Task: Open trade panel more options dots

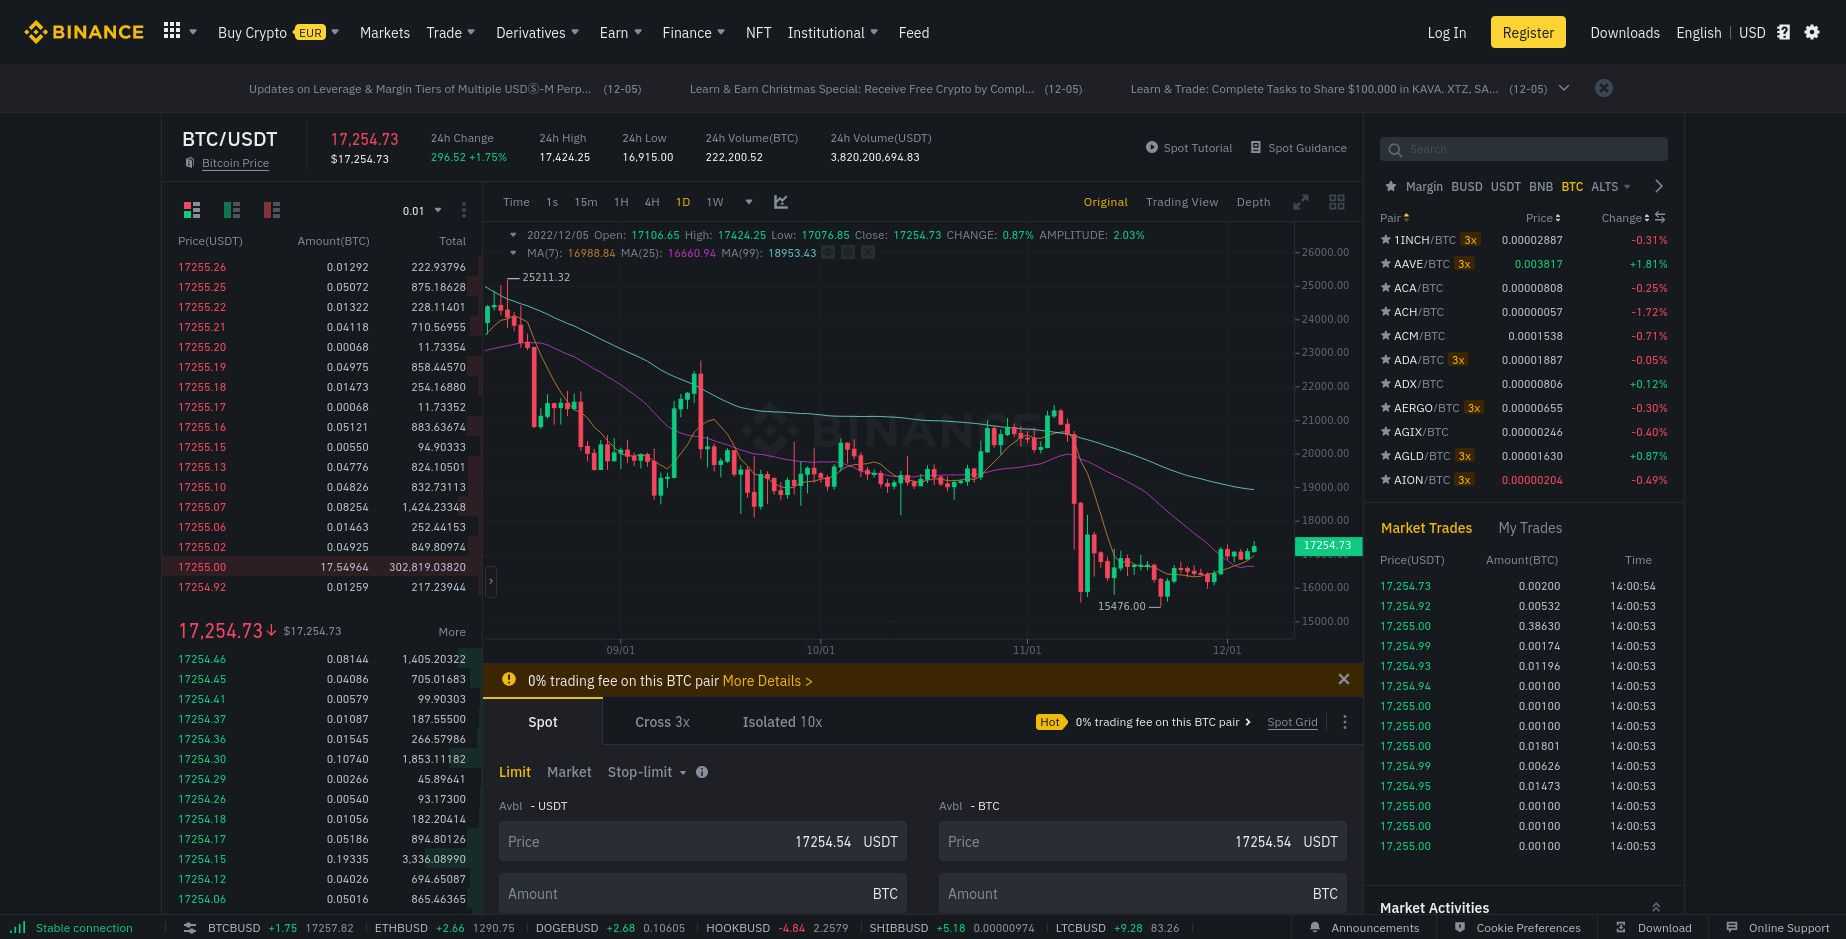Action: point(1345,722)
